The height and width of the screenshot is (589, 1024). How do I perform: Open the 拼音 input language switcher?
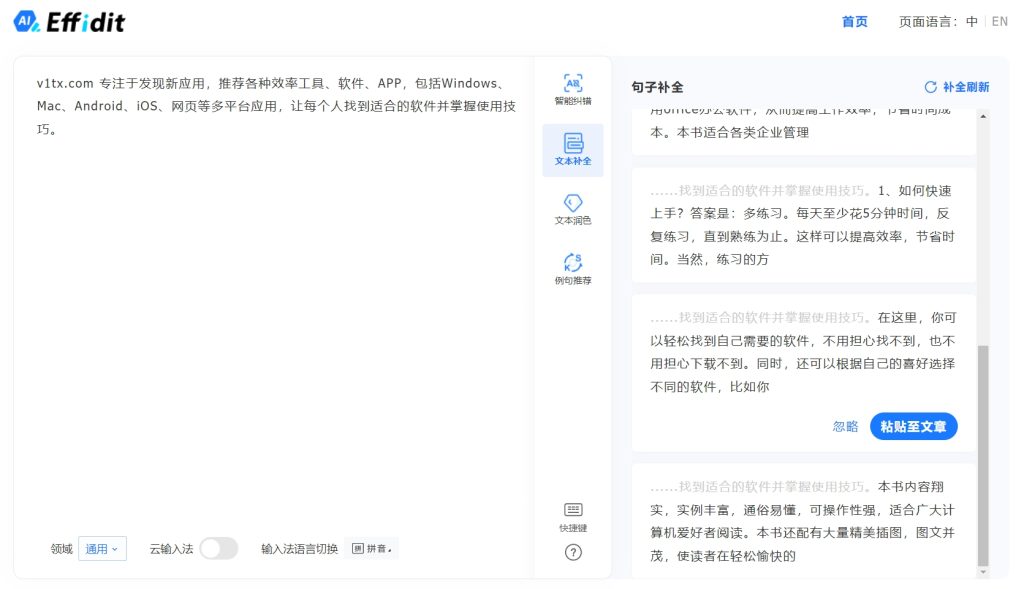(x=371, y=548)
